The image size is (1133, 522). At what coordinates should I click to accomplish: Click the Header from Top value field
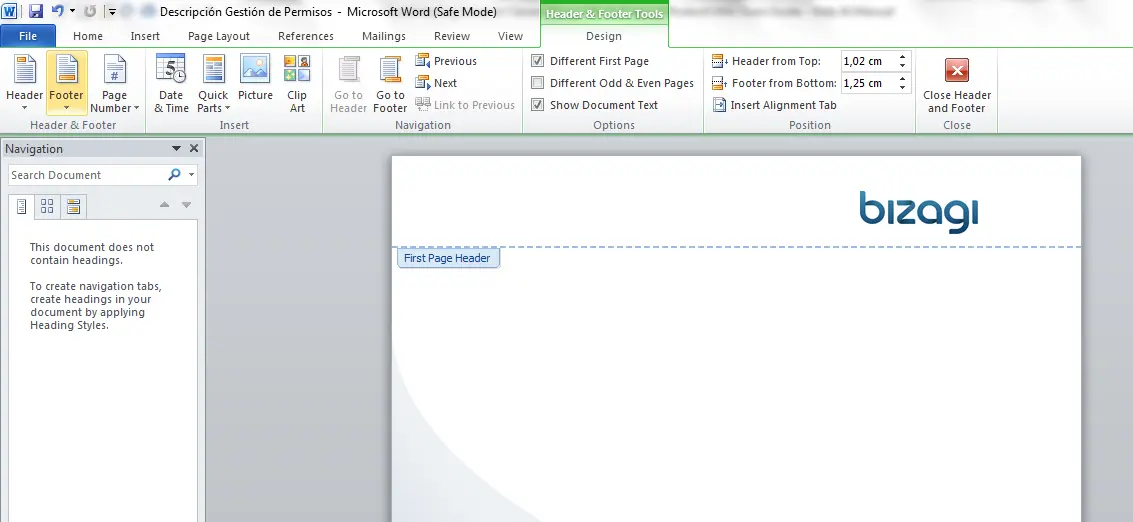868,61
